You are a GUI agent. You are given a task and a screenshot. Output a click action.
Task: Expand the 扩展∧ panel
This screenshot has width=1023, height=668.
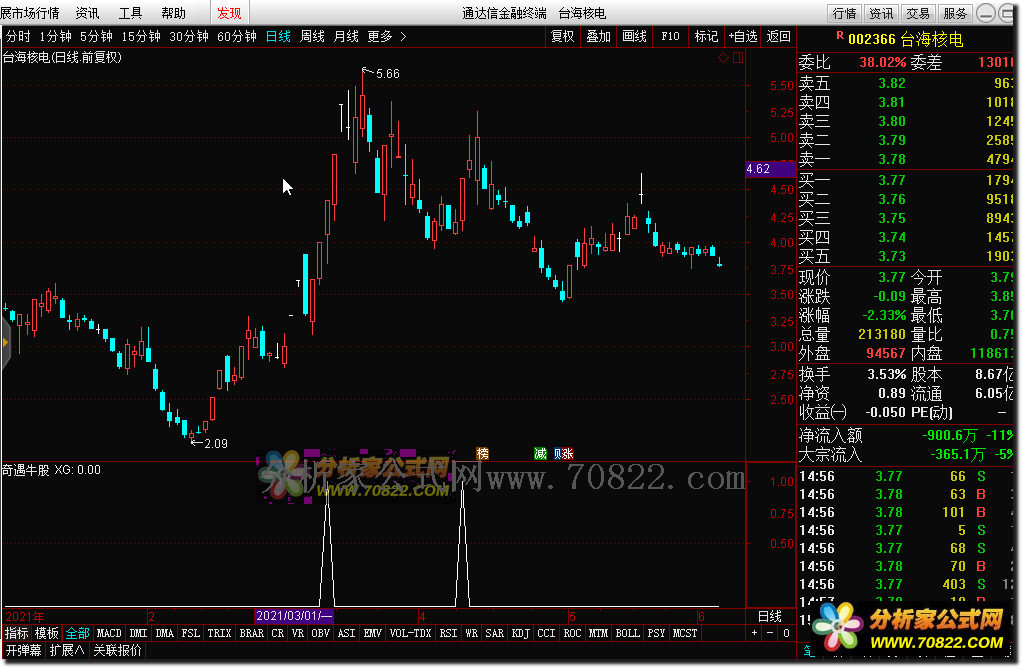point(67,650)
